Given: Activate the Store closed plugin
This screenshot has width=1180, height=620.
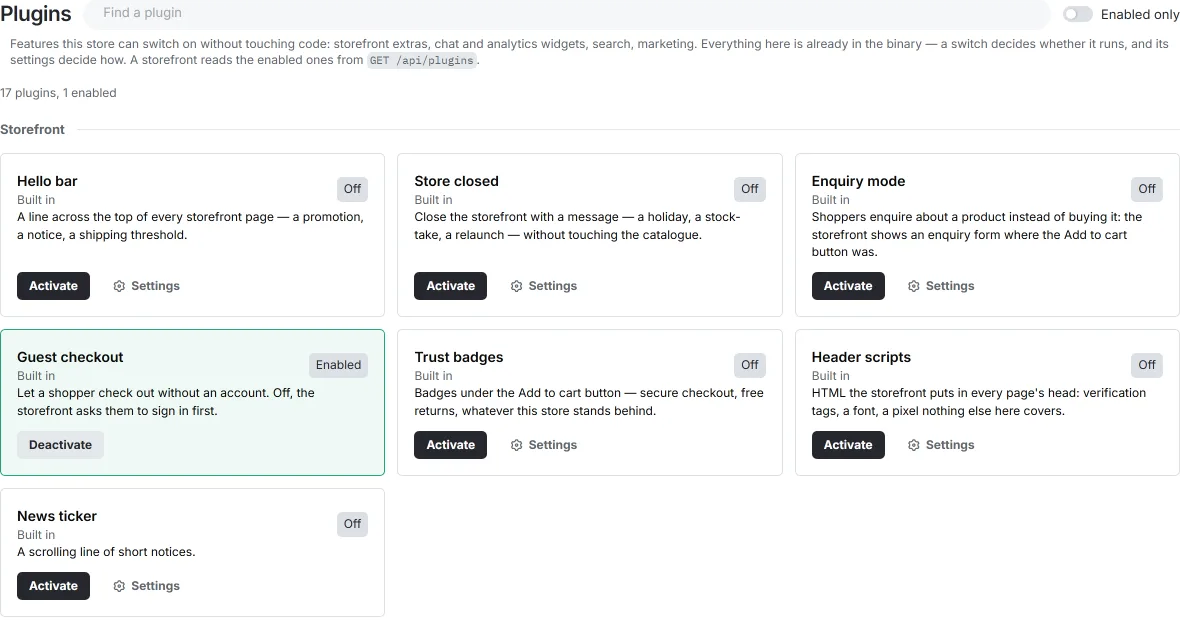Looking at the screenshot, I should (451, 286).
